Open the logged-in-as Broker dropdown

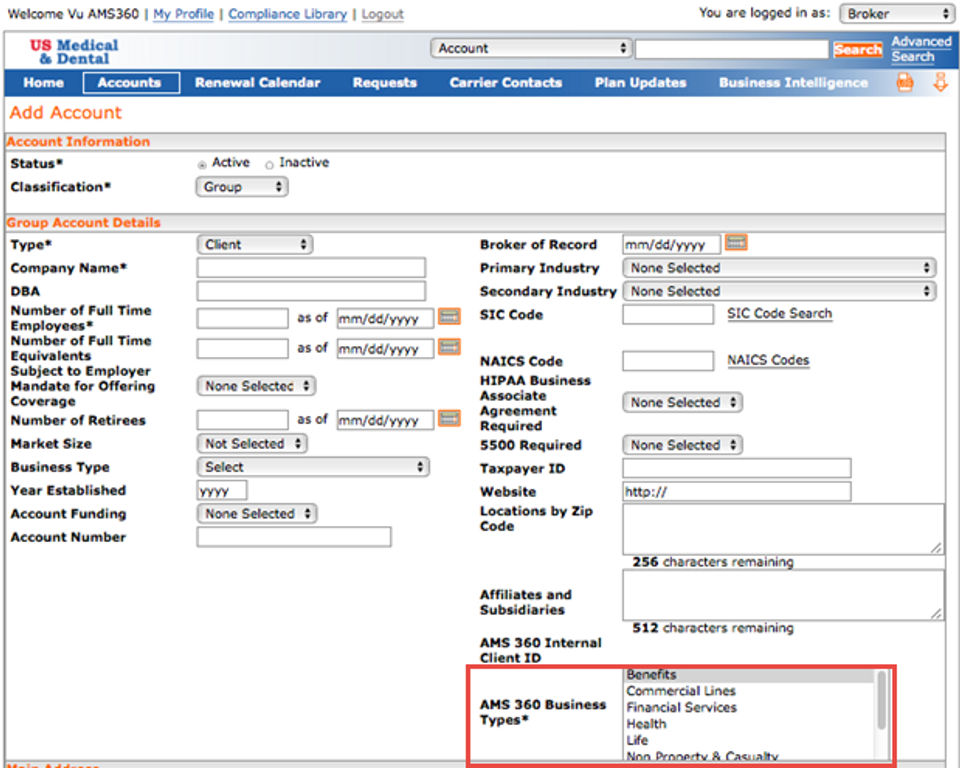coord(897,13)
